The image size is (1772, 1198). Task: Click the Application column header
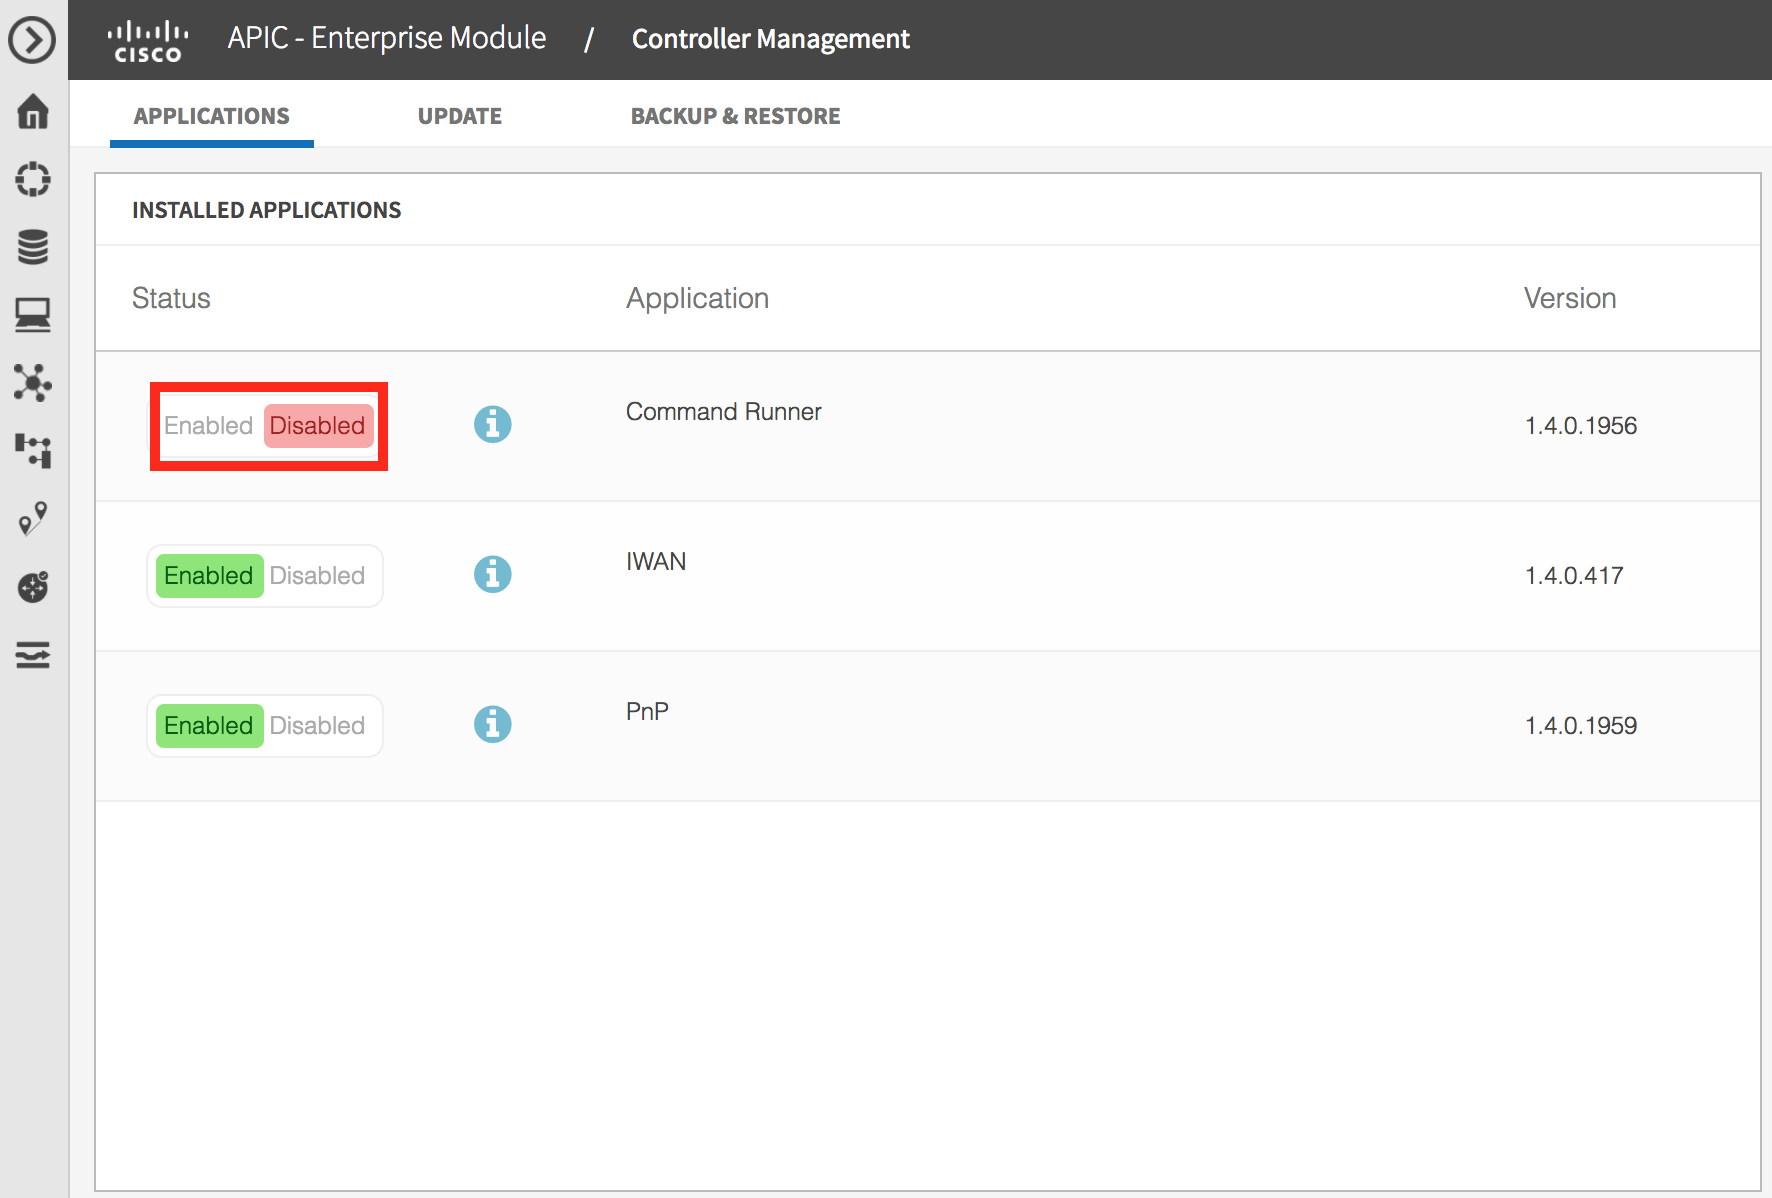697,298
